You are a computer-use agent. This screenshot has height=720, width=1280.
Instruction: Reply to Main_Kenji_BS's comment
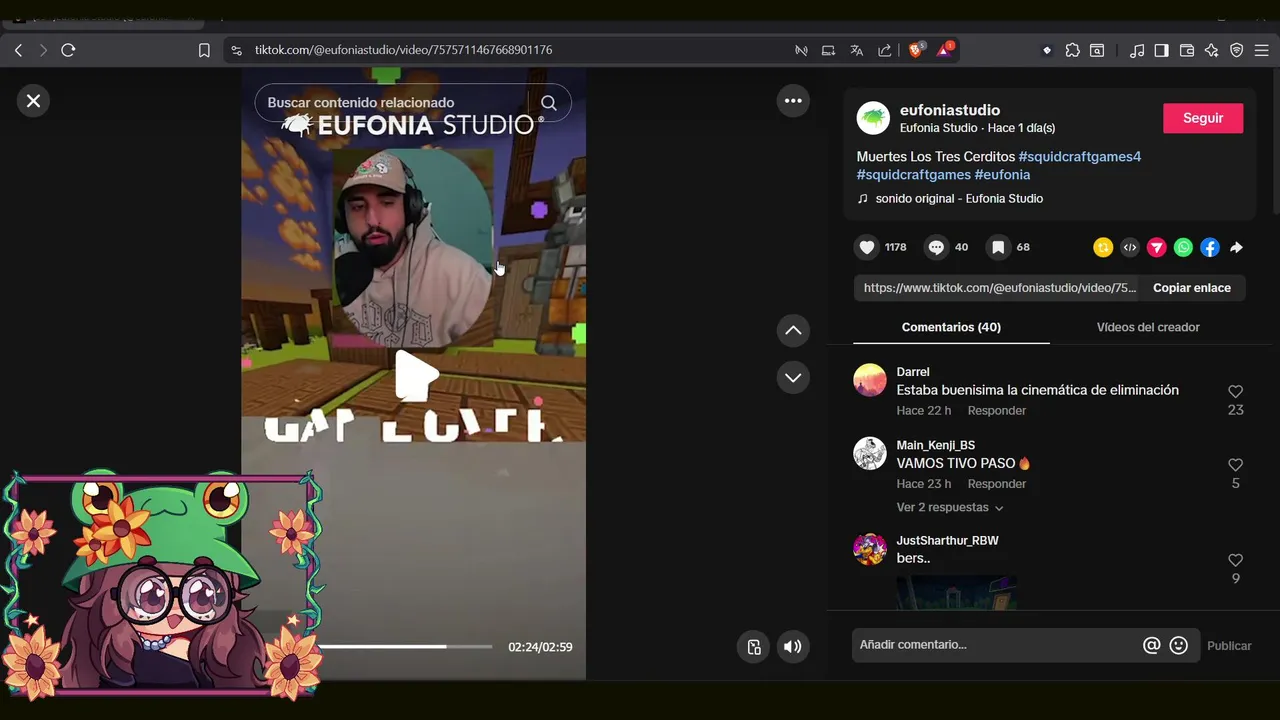coord(997,484)
